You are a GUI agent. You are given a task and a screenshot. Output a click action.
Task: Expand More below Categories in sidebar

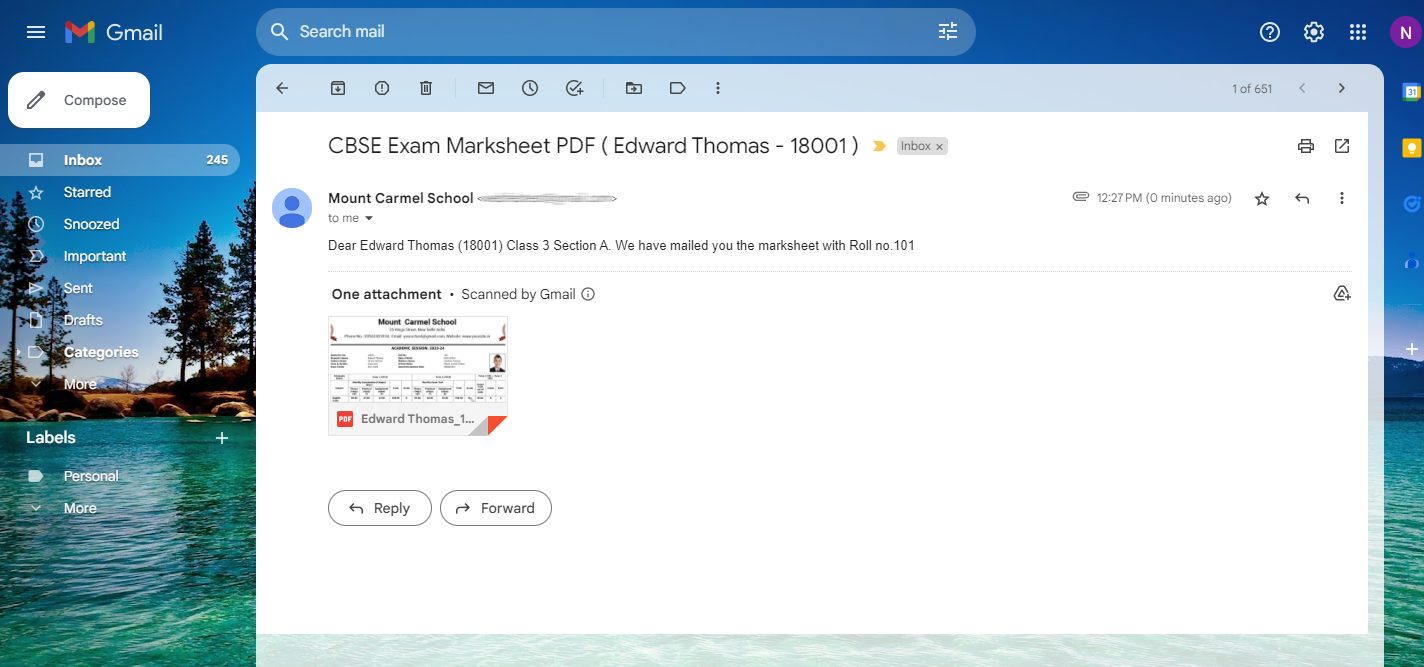(x=80, y=384)
